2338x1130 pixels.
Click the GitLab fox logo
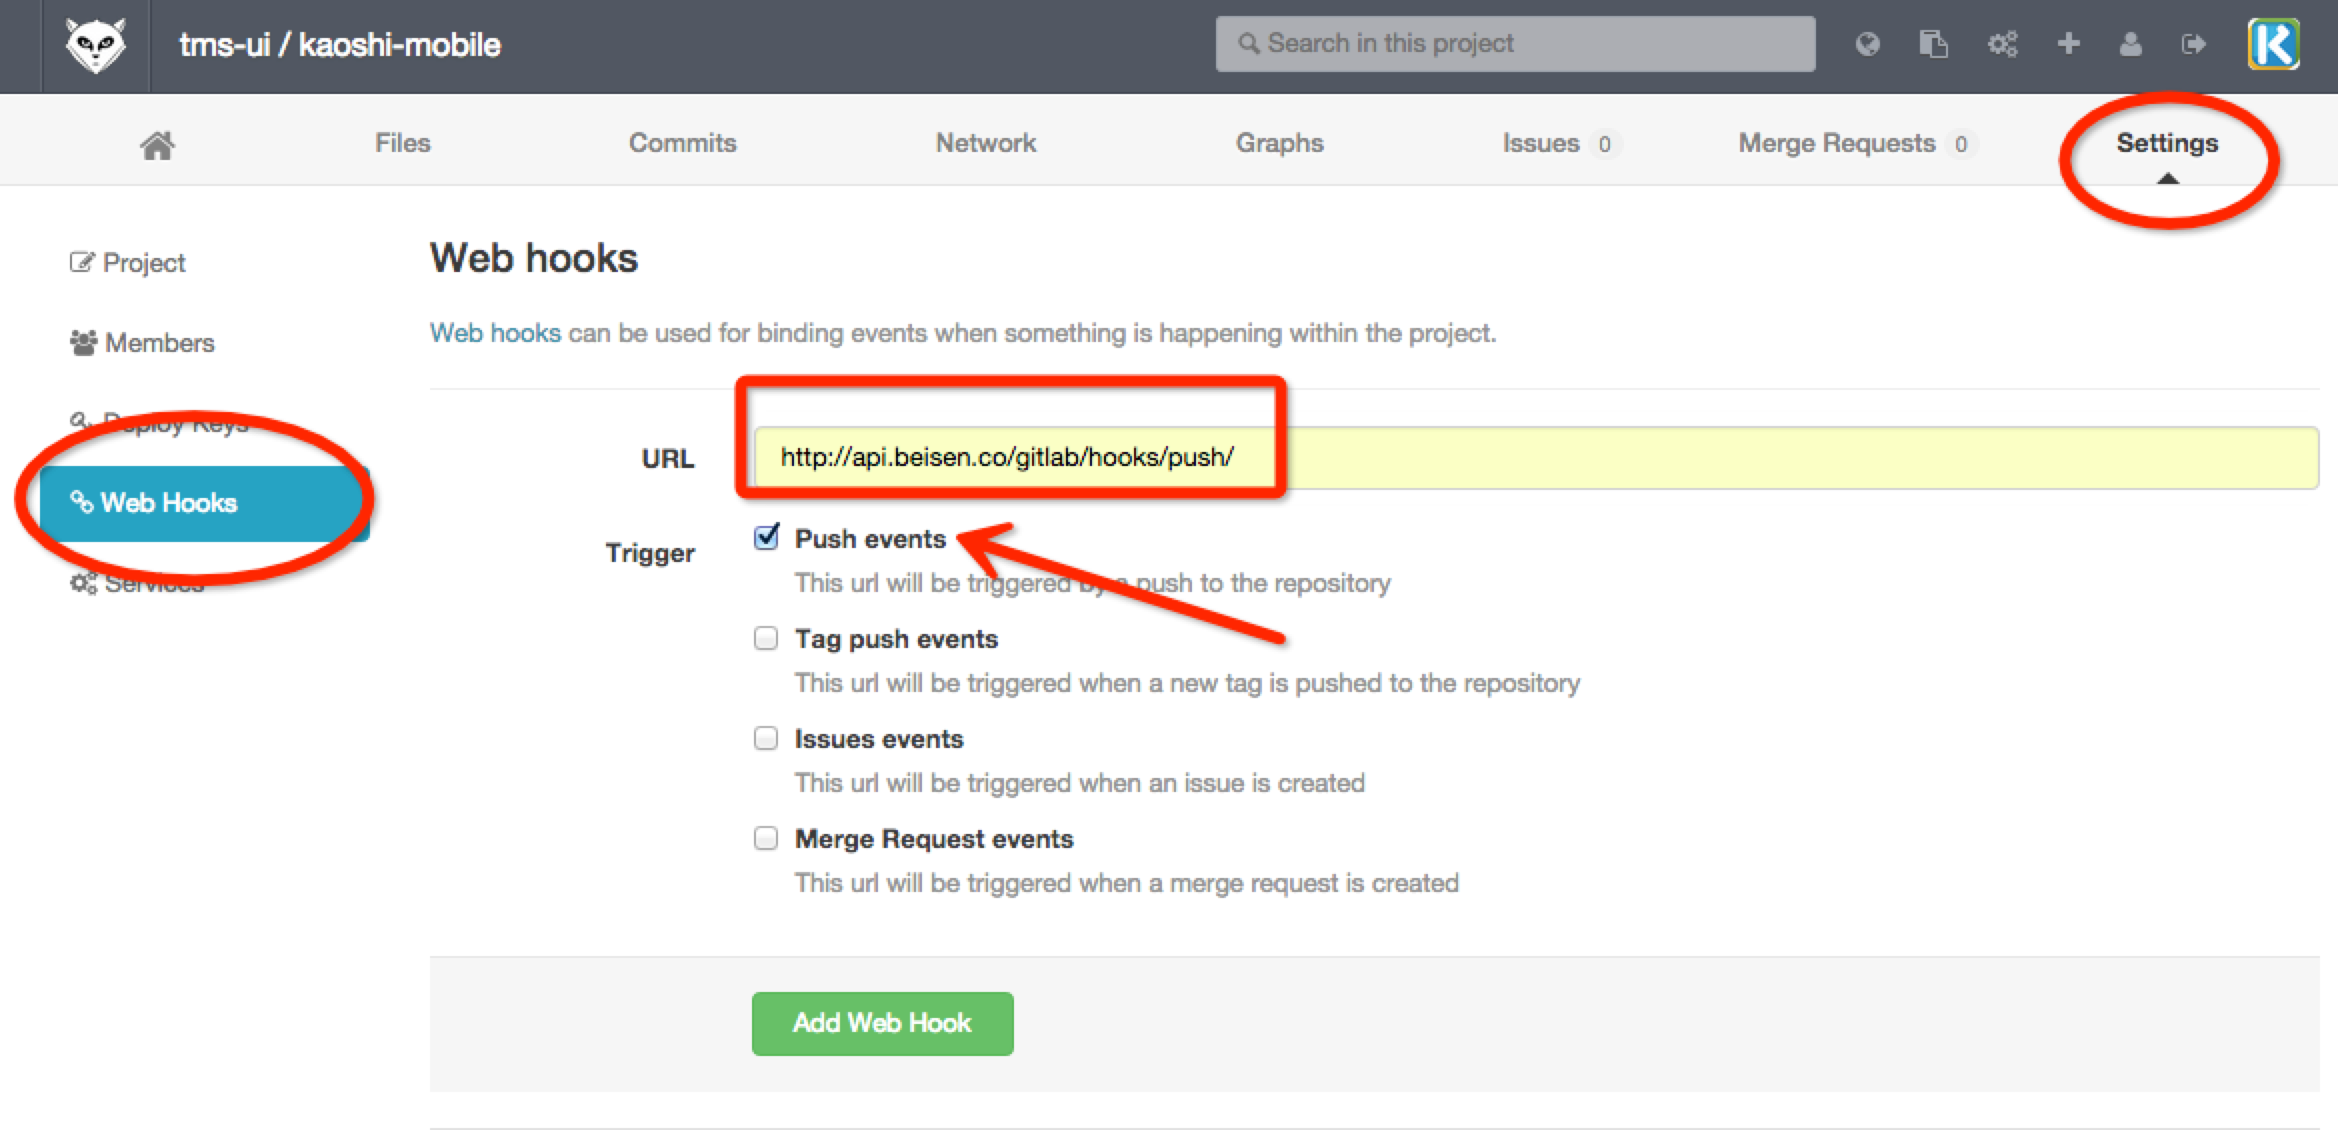point(95,46)
